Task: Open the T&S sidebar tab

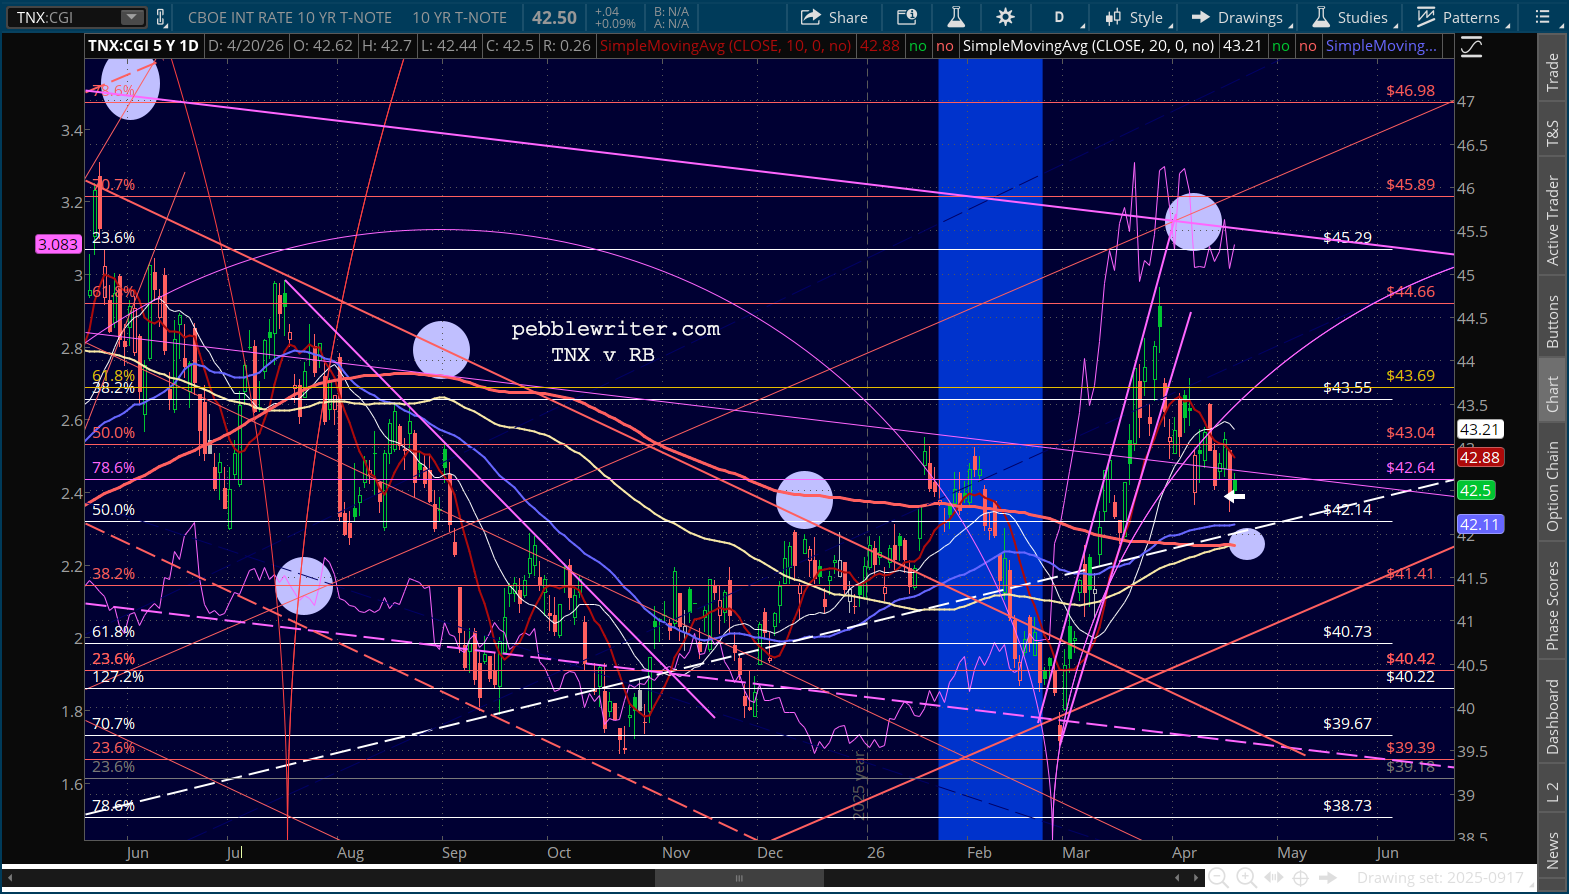Action: (1553, 134)
